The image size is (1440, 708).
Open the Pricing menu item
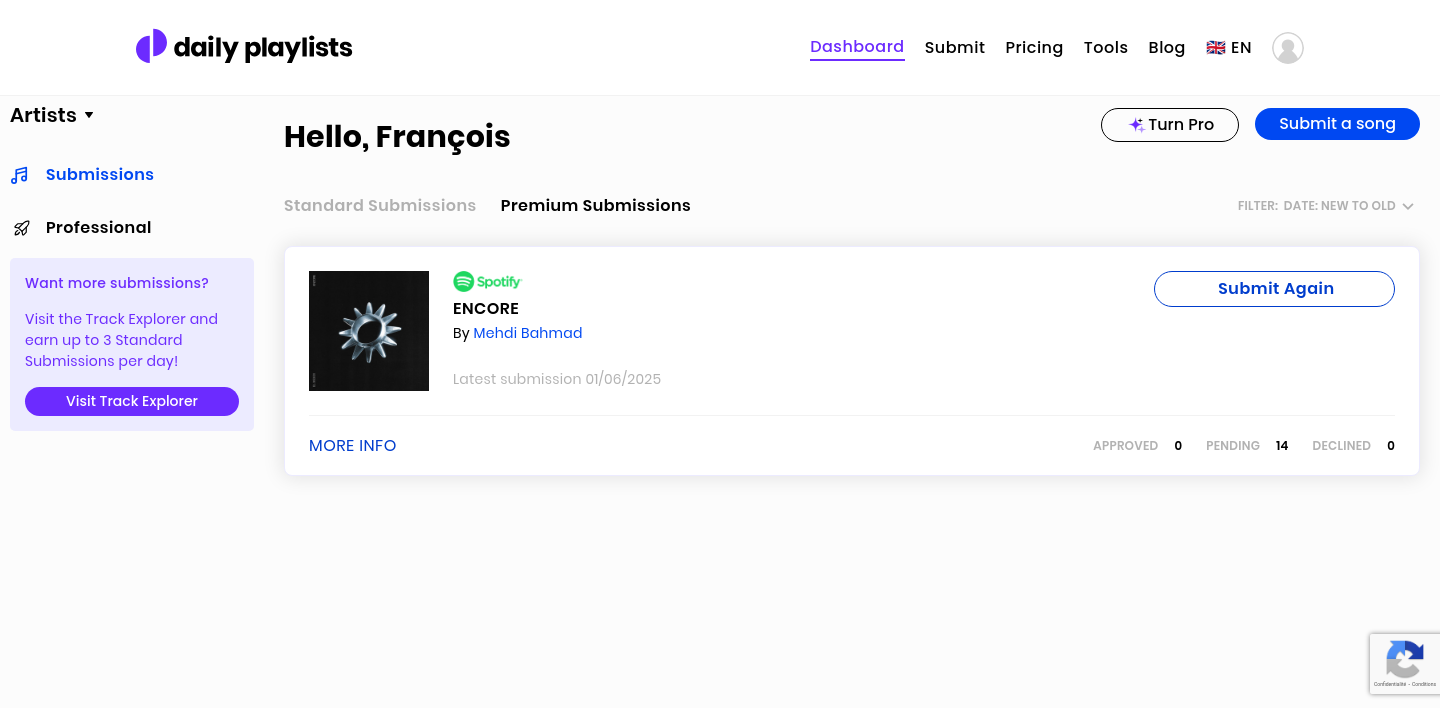point(1034,48)
